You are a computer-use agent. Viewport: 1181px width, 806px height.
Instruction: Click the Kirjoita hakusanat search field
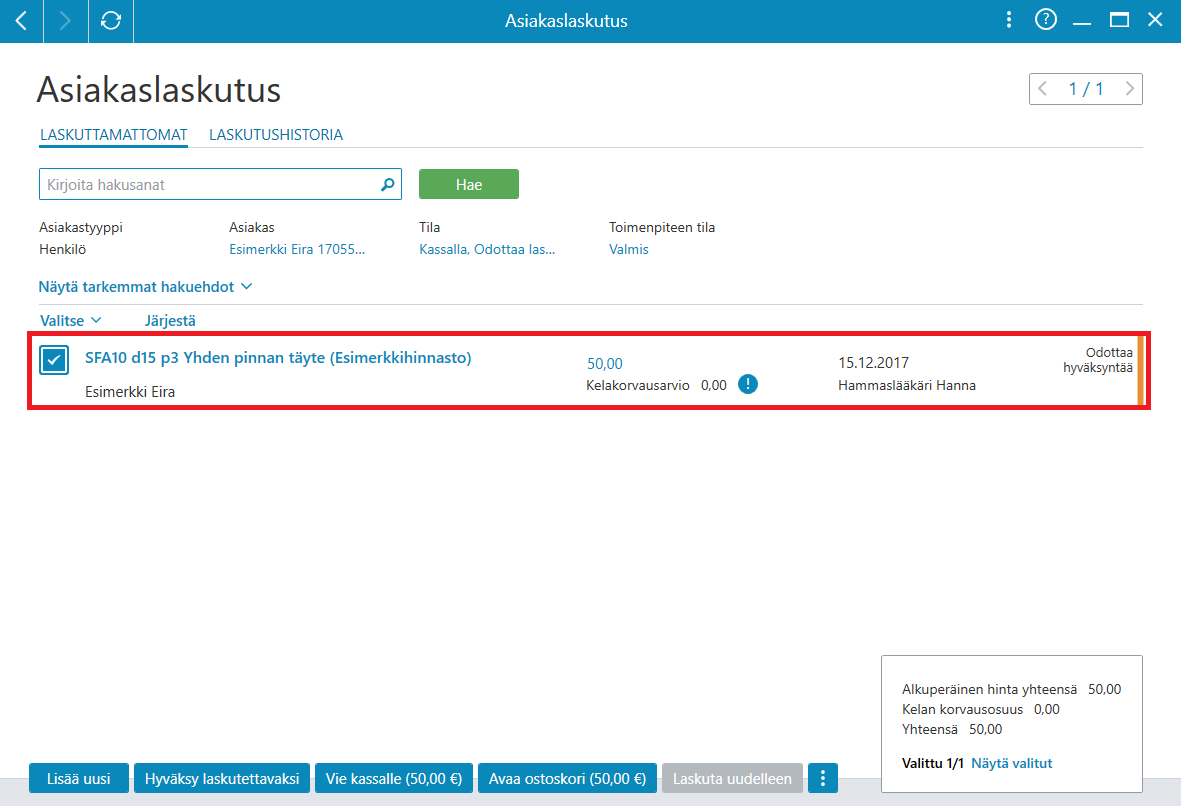coord(211,185)
